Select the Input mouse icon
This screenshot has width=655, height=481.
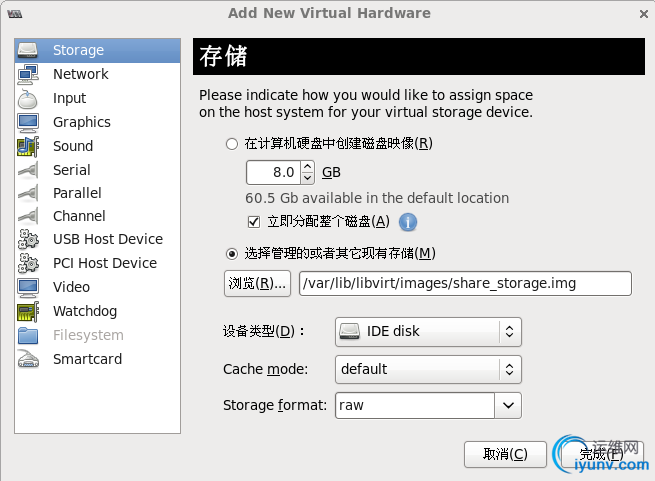(x=28, y=98)
